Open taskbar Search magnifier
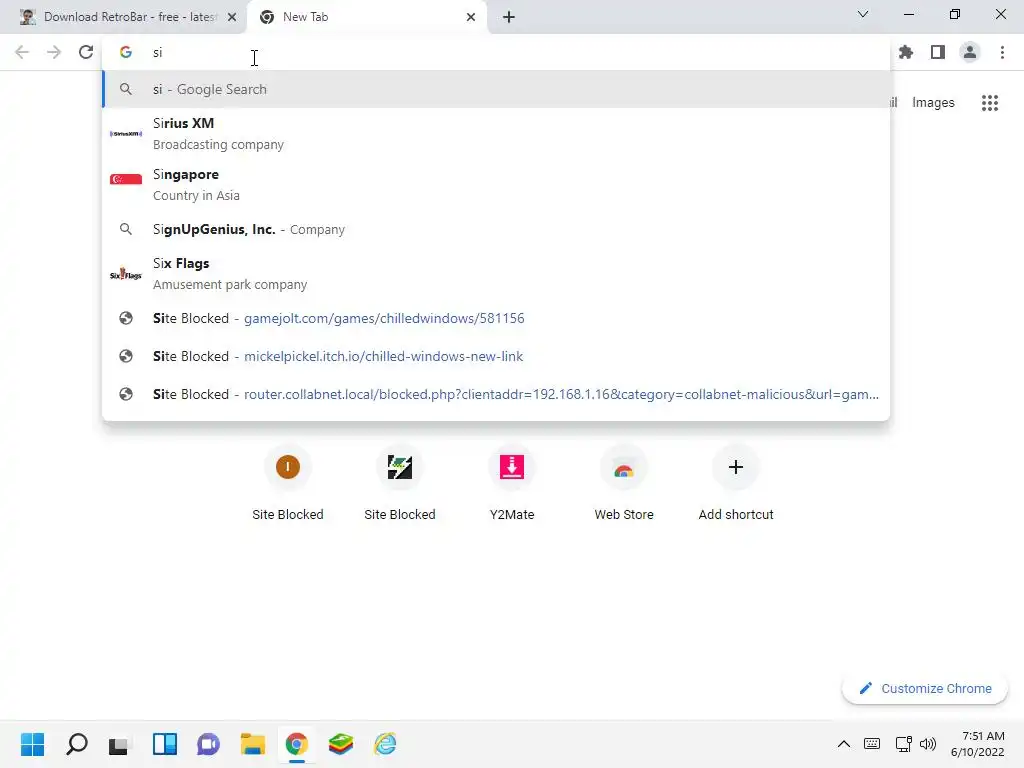The width and height of the screenshot is (1024, 768). tap(76, 744)
